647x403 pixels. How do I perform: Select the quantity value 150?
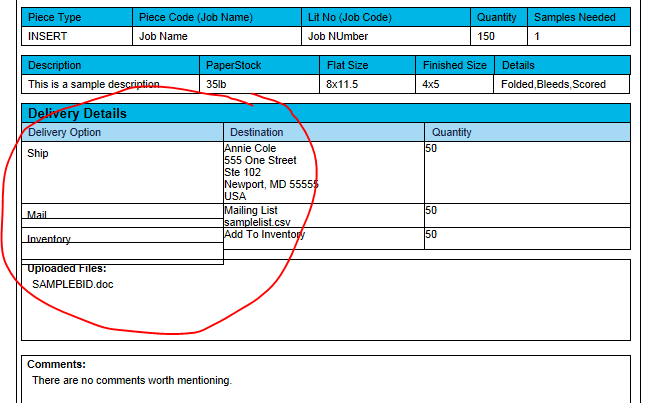click(x=486, y=36)
